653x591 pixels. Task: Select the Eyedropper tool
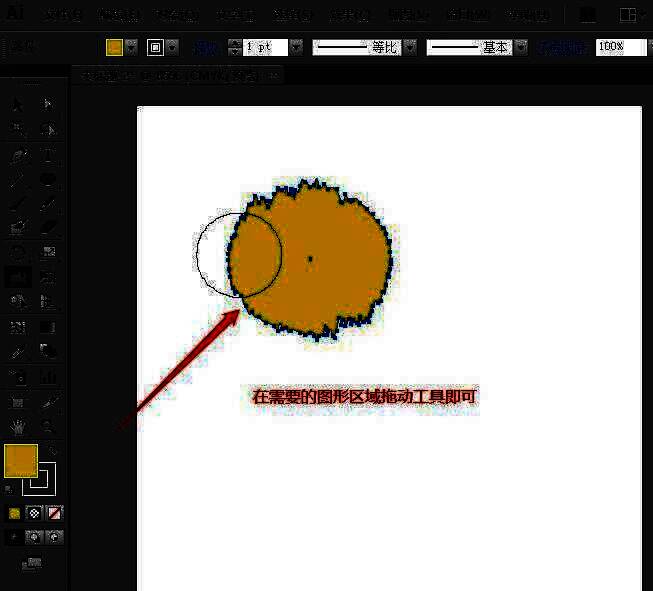(17, 352)
